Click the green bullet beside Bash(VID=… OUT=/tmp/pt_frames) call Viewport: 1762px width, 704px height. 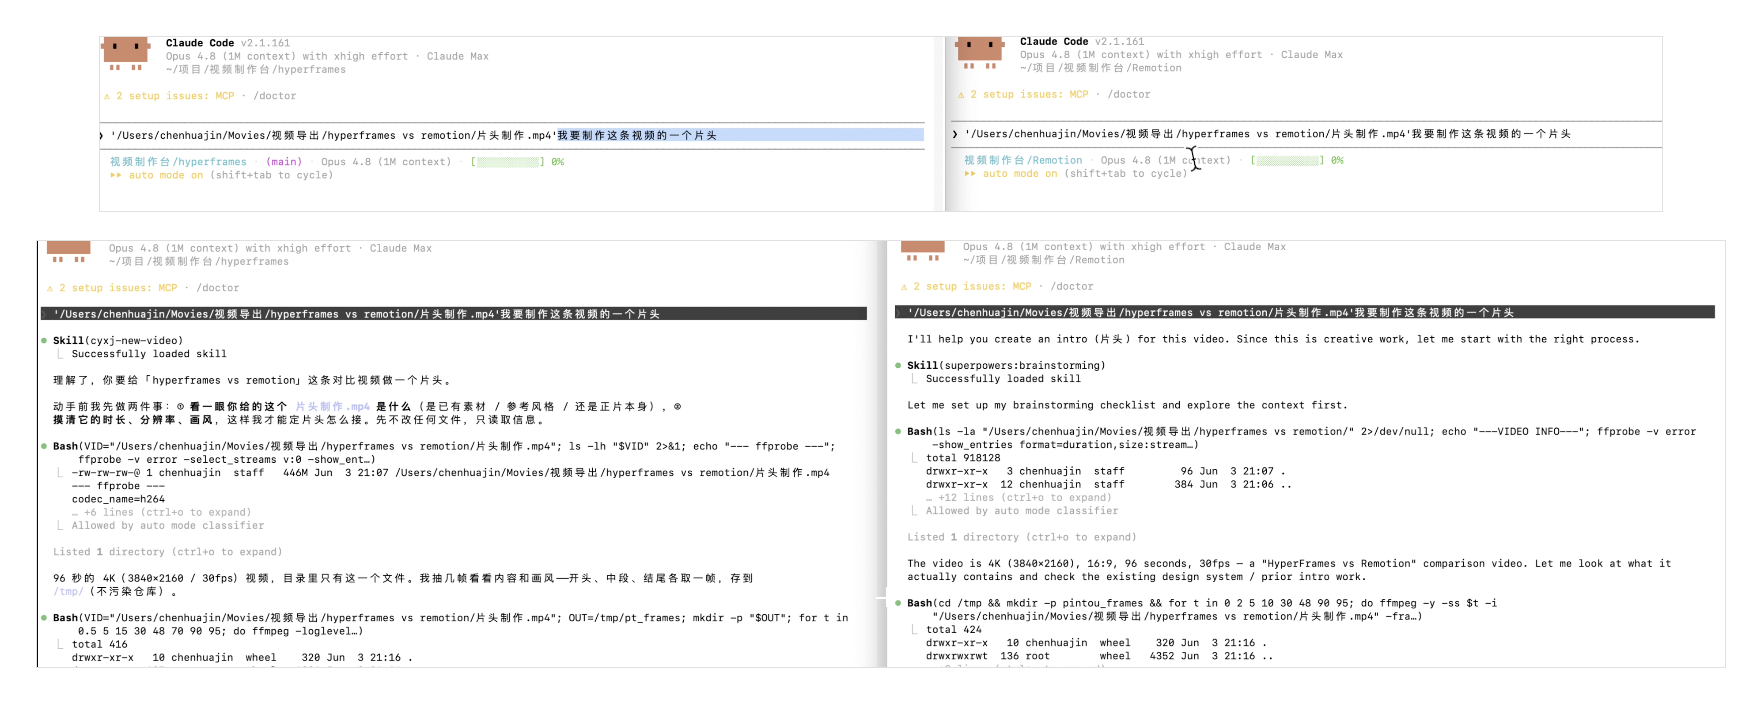tap(44, 618)
